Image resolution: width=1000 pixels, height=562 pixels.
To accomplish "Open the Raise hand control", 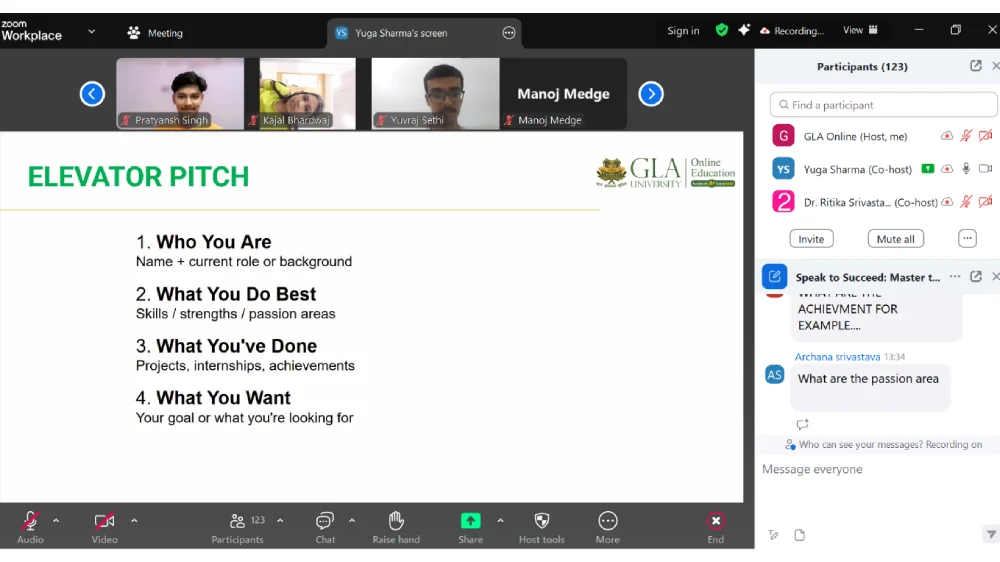I will click(396, 521).
